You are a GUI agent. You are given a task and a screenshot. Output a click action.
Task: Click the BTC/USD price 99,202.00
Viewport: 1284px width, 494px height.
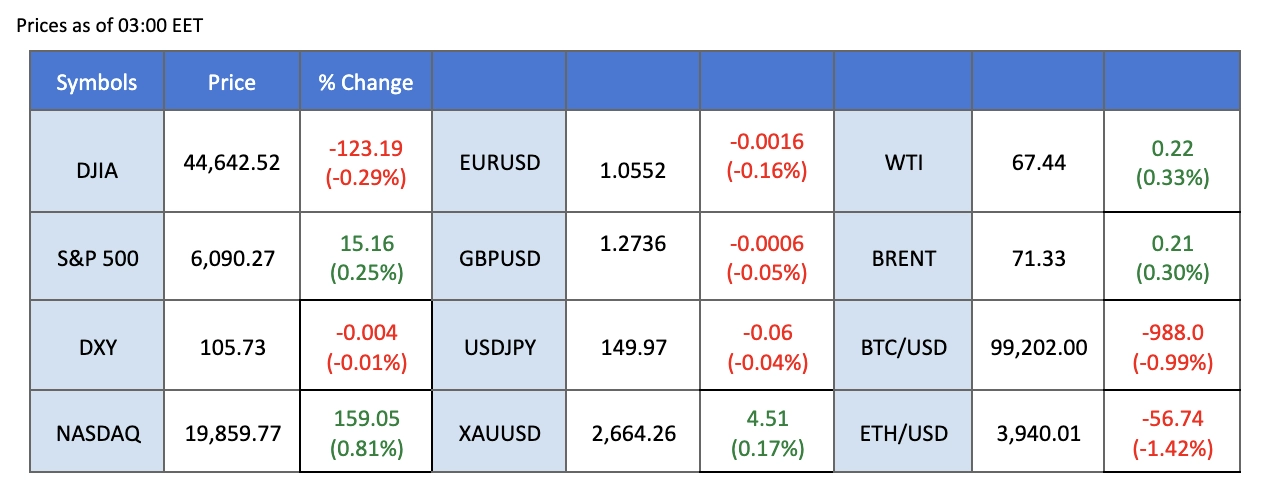(x=1036, y=347)
